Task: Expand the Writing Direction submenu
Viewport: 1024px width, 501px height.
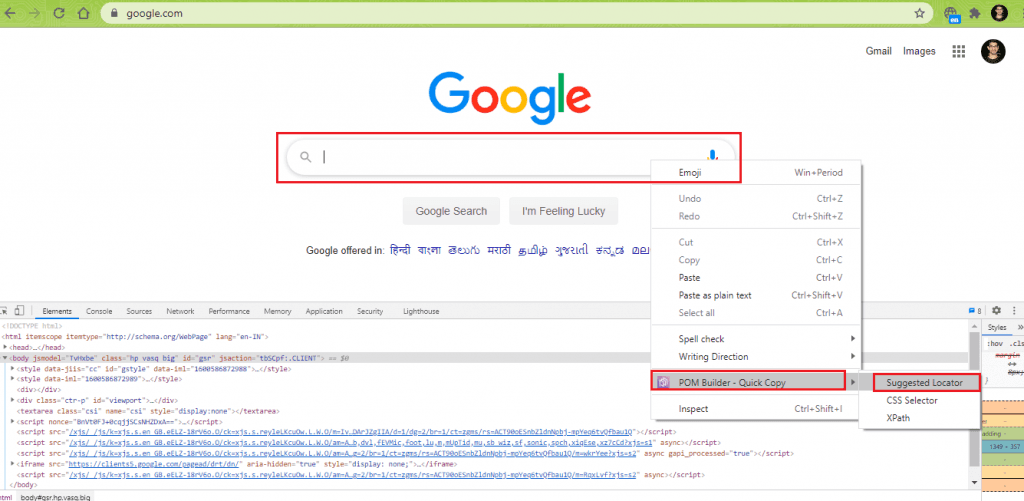Action: tap(757, 357)
